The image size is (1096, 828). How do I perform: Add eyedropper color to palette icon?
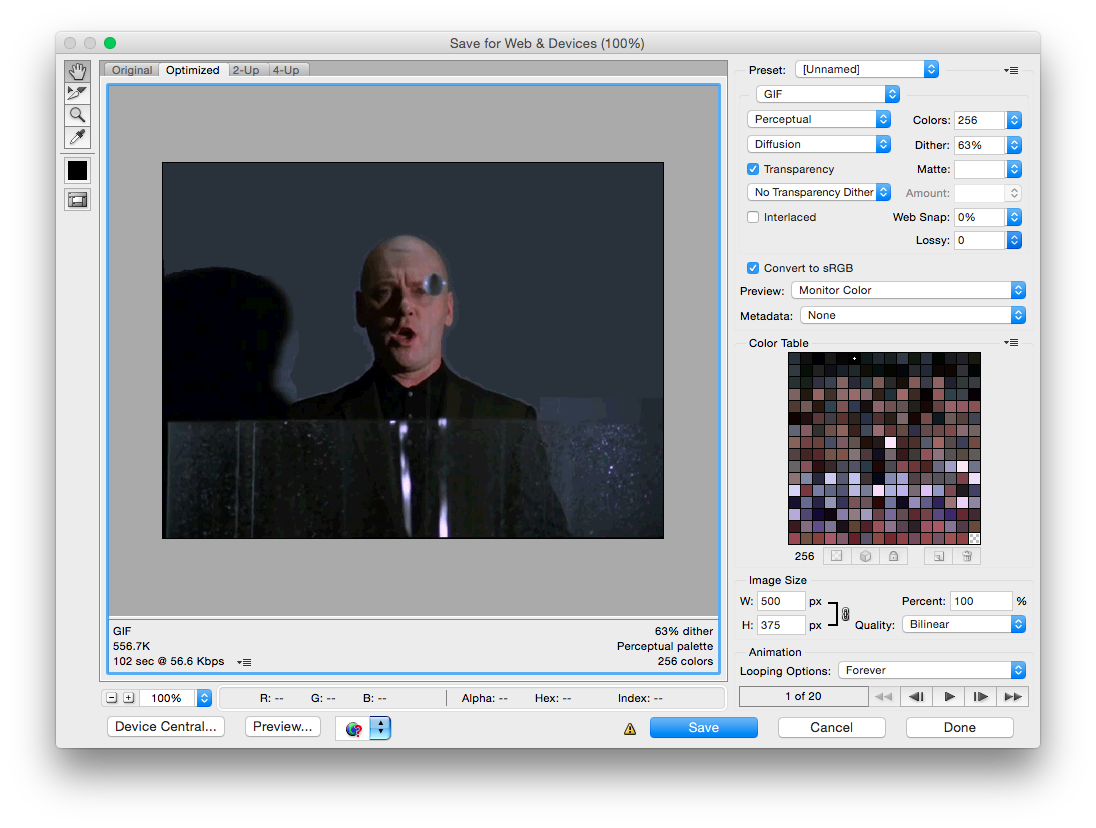point(939,556)
